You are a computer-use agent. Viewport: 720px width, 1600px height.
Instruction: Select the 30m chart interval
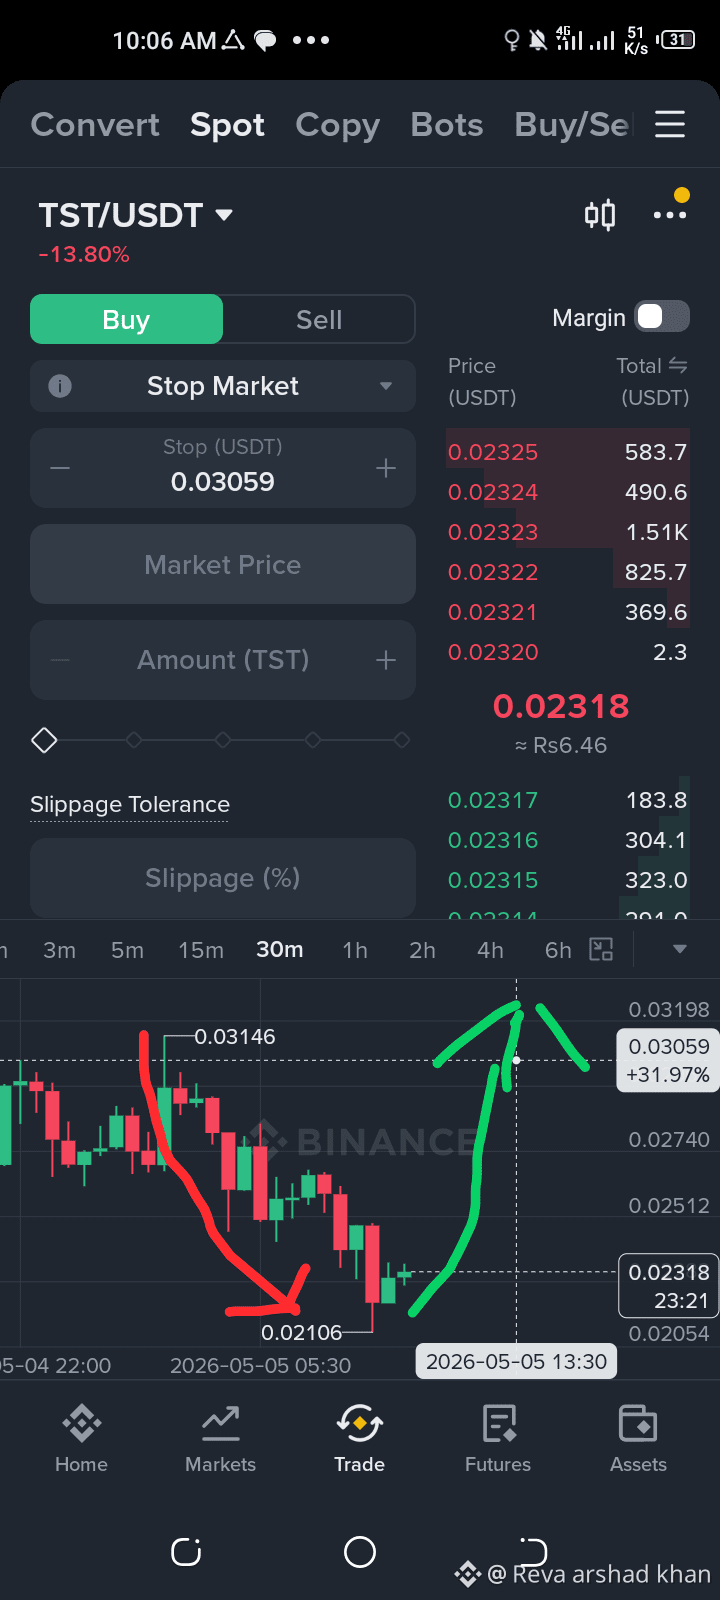click(x=280, y=949)
